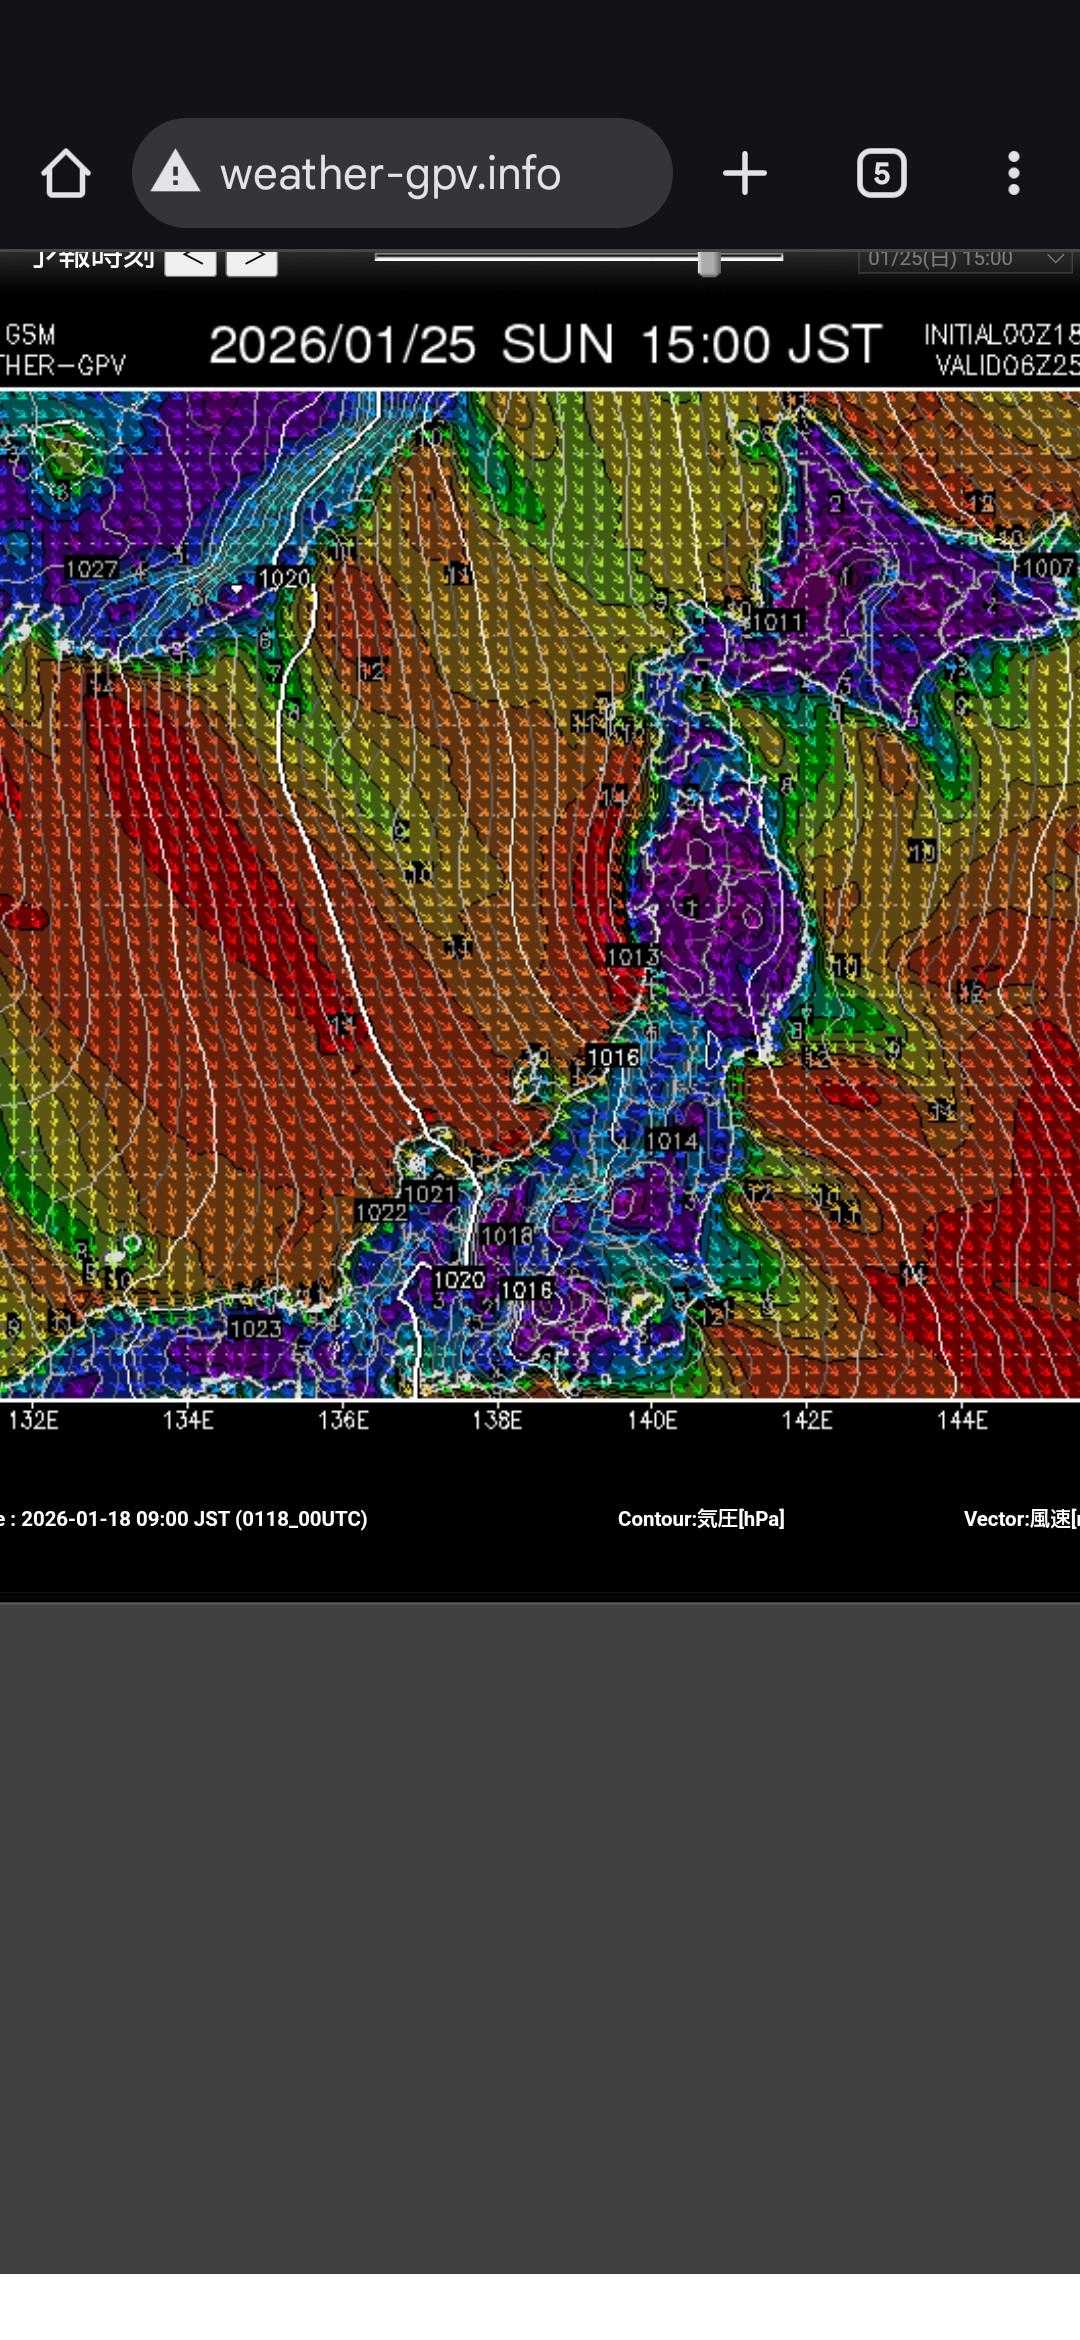
Task: Click the 1011 pressure label near Hokkaido
Action: (777, 623)
